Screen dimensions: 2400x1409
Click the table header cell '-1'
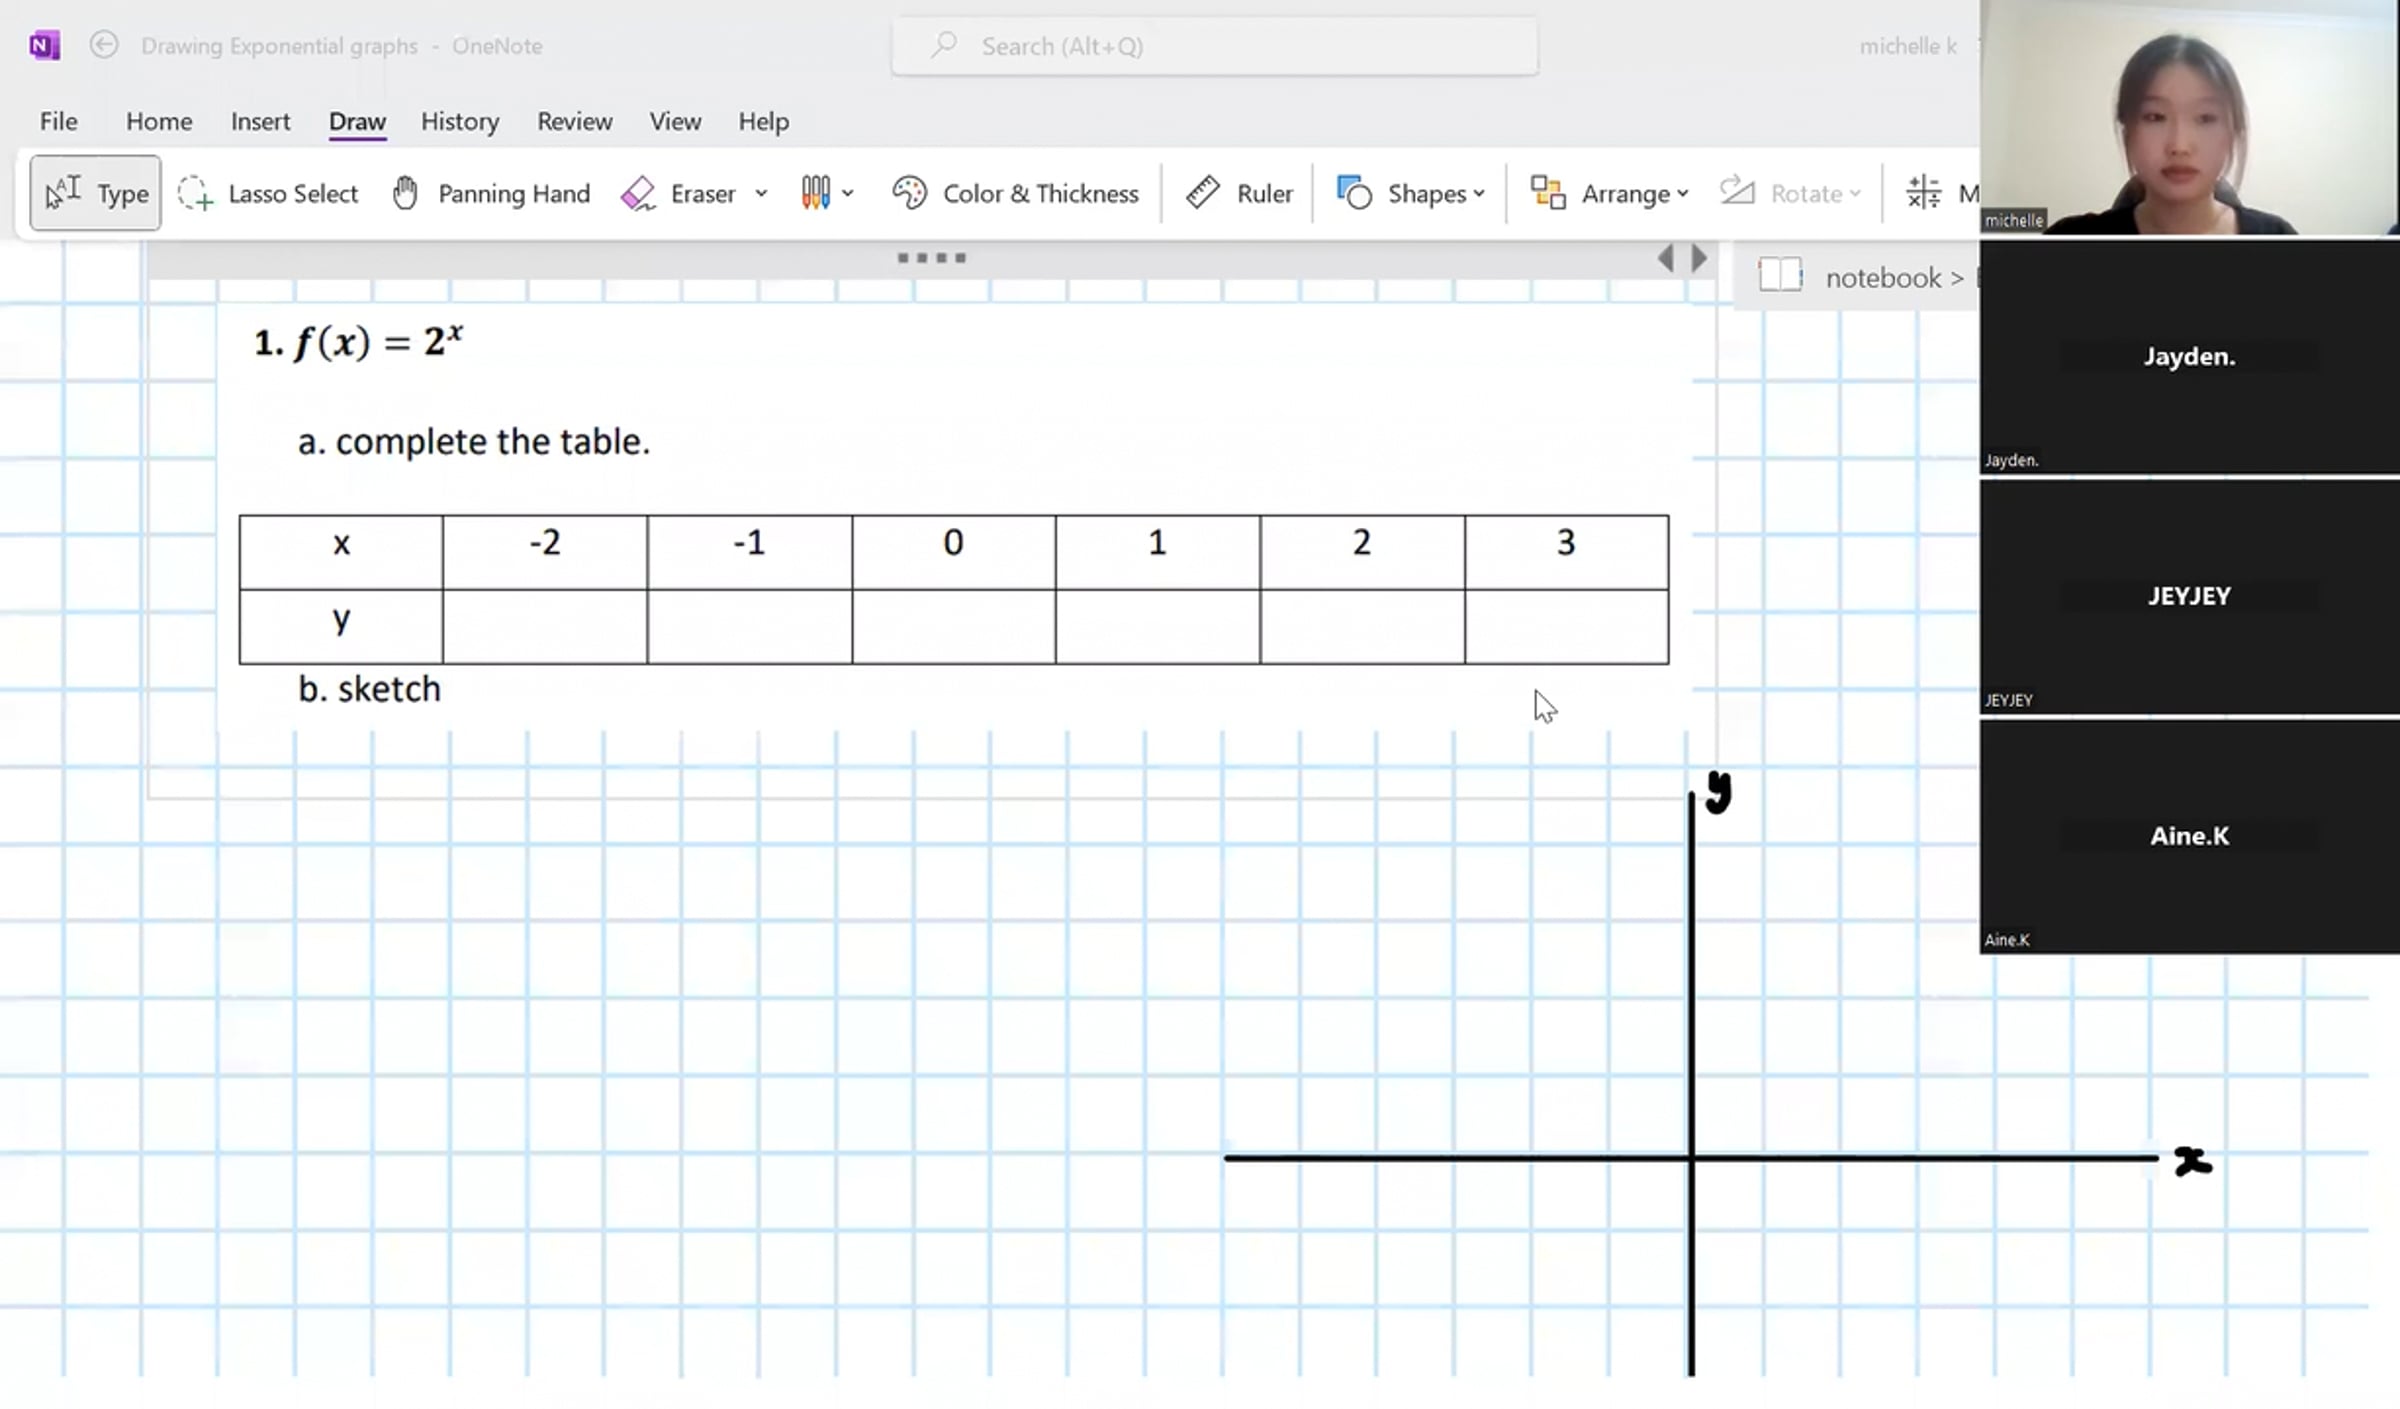pos(749,552)
